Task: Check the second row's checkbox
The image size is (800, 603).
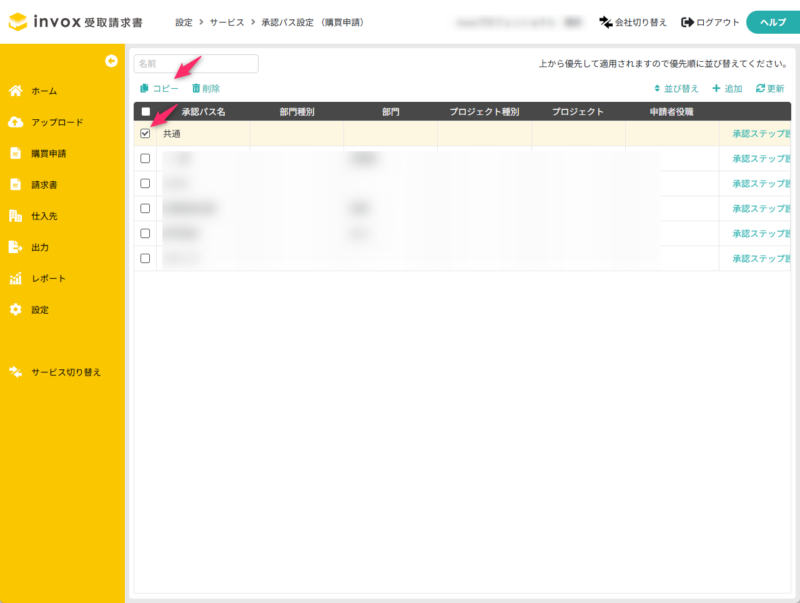Action: tap(146, 158)
